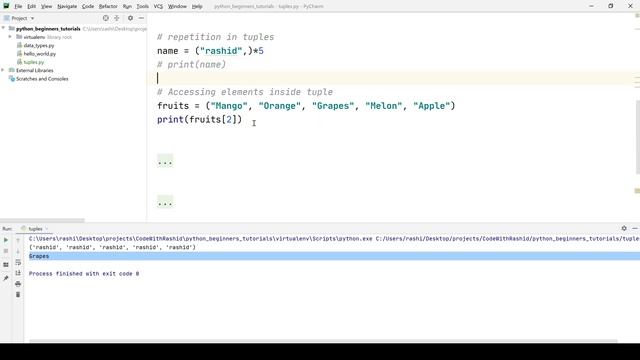Image resolution: width=640 pixels, height=360 pixels.
Task: Open the Tools menu
Action: pos(142,7)
